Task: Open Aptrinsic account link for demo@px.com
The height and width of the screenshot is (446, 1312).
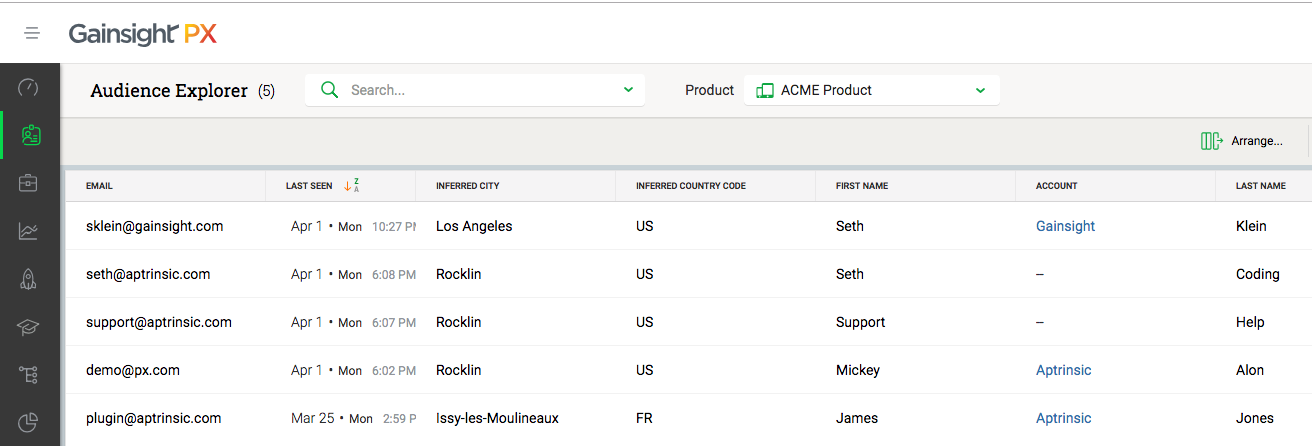Action: point(1063,370)
